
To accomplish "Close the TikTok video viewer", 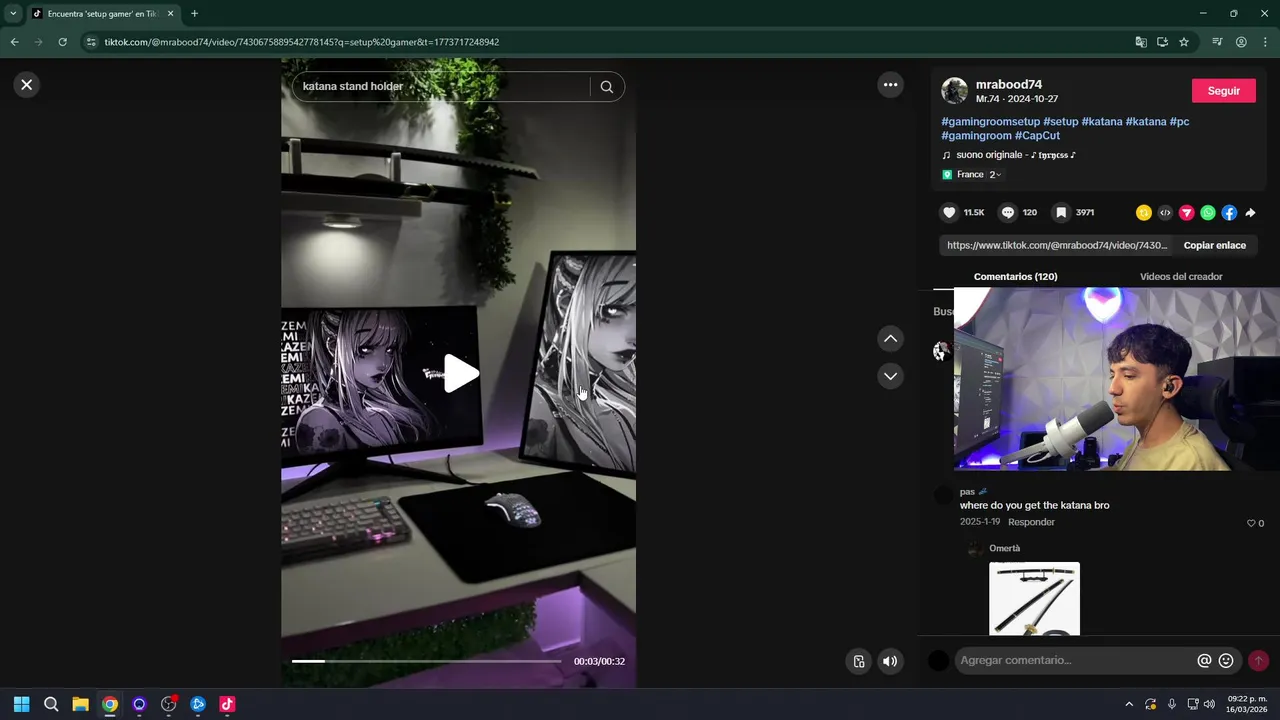I will (x=27, y=85).
